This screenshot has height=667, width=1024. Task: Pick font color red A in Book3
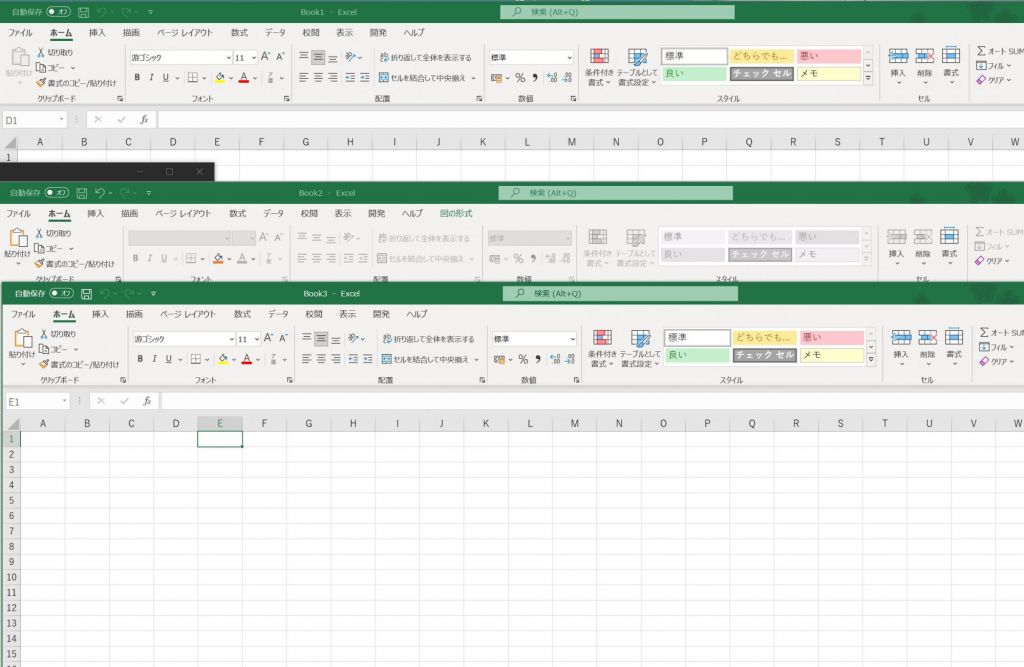tap(246, 359)
